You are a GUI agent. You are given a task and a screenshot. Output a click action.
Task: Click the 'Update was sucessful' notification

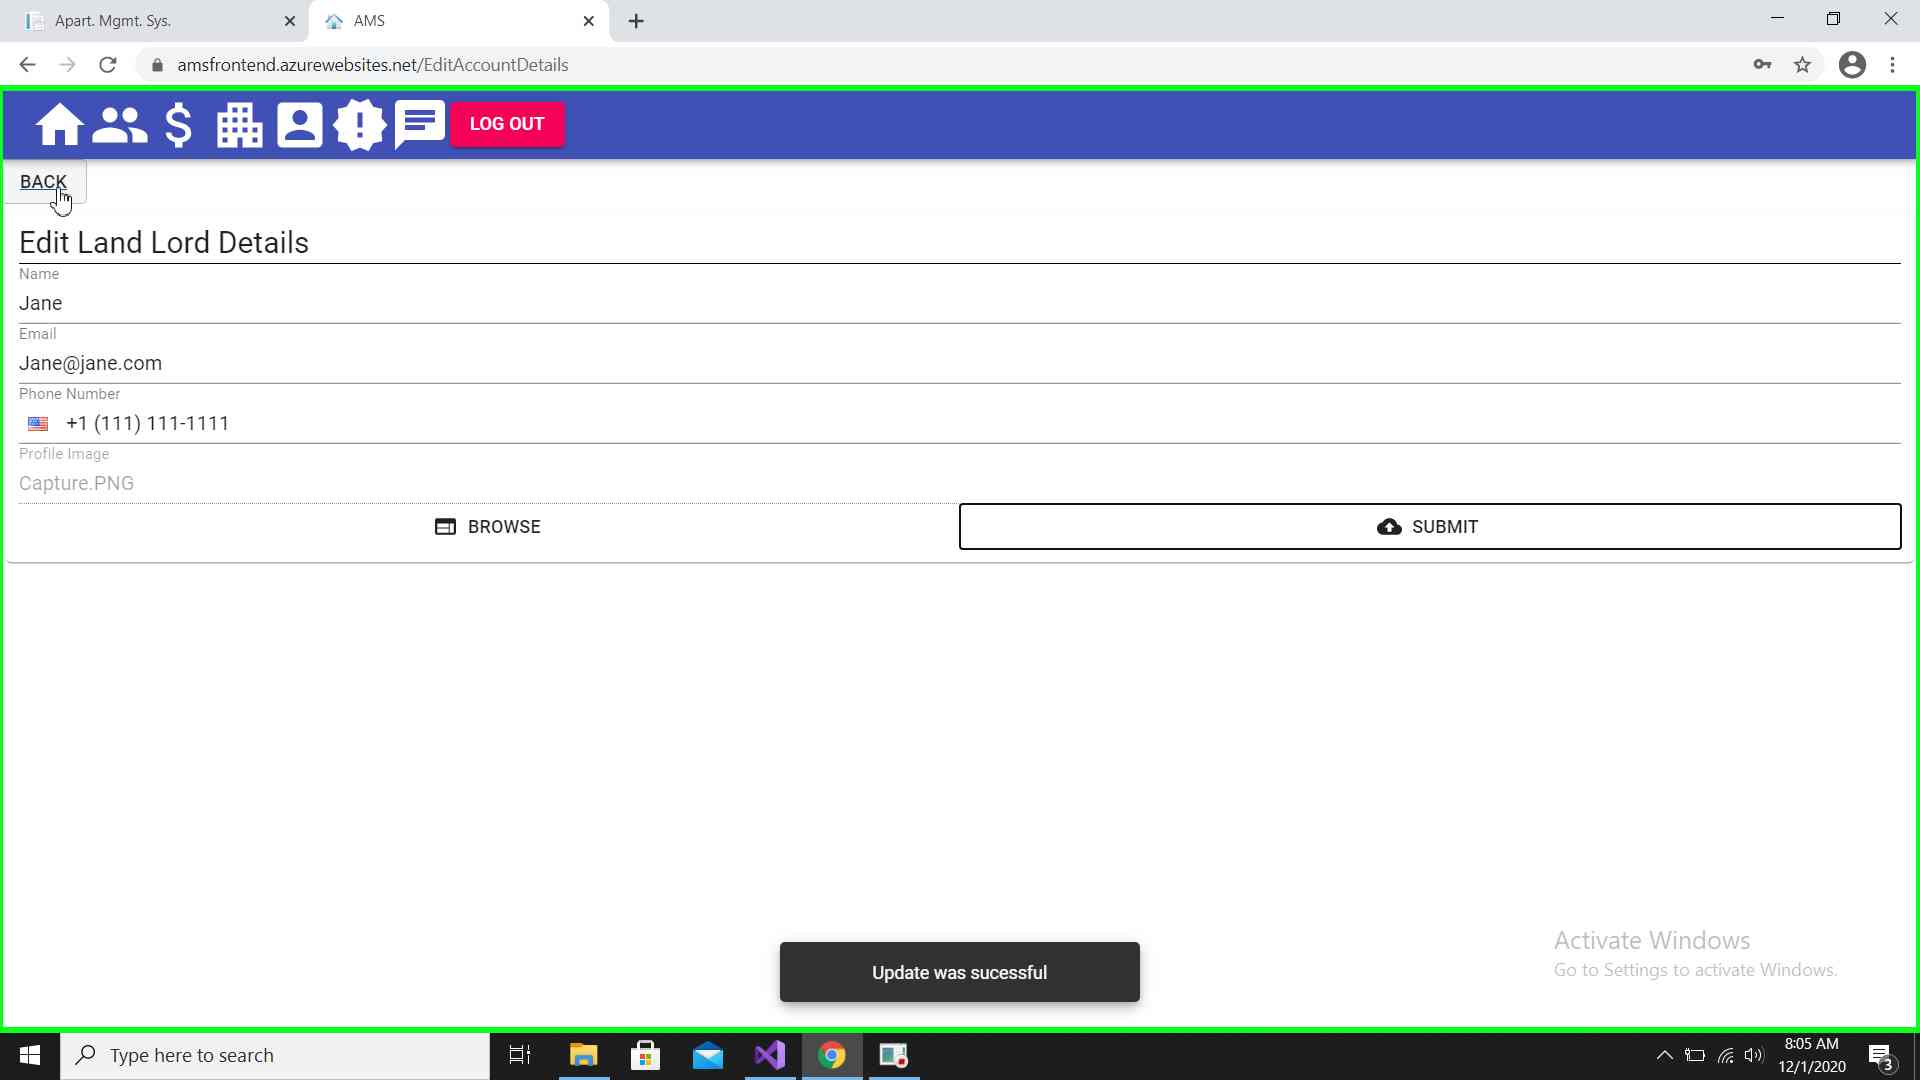pyautogui.click(x=960, y=972)
